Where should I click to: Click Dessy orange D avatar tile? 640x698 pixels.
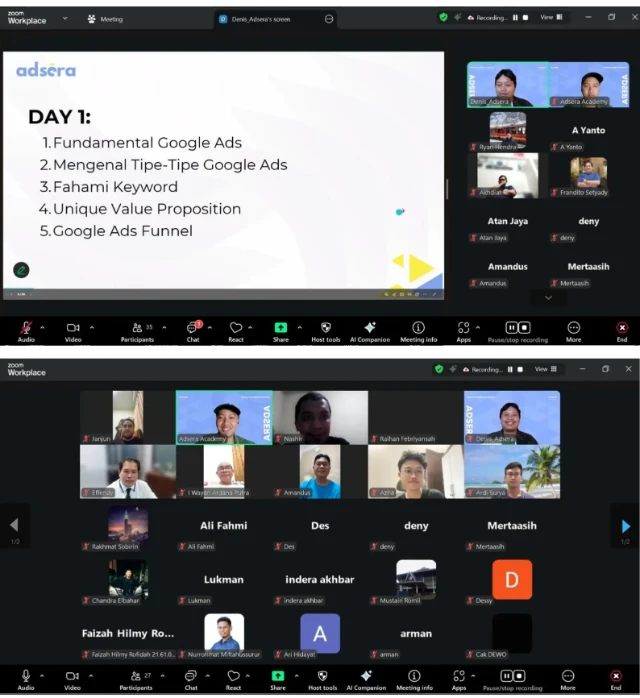pyautogui.click(x=512, y=580)
